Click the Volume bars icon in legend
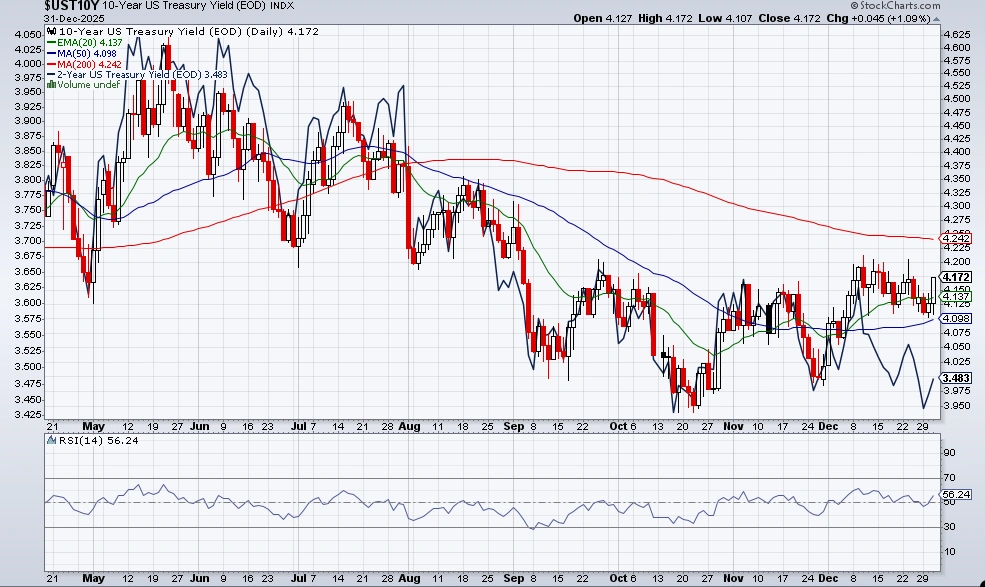This screenshot has width=985, height=587. pos(52,85)
